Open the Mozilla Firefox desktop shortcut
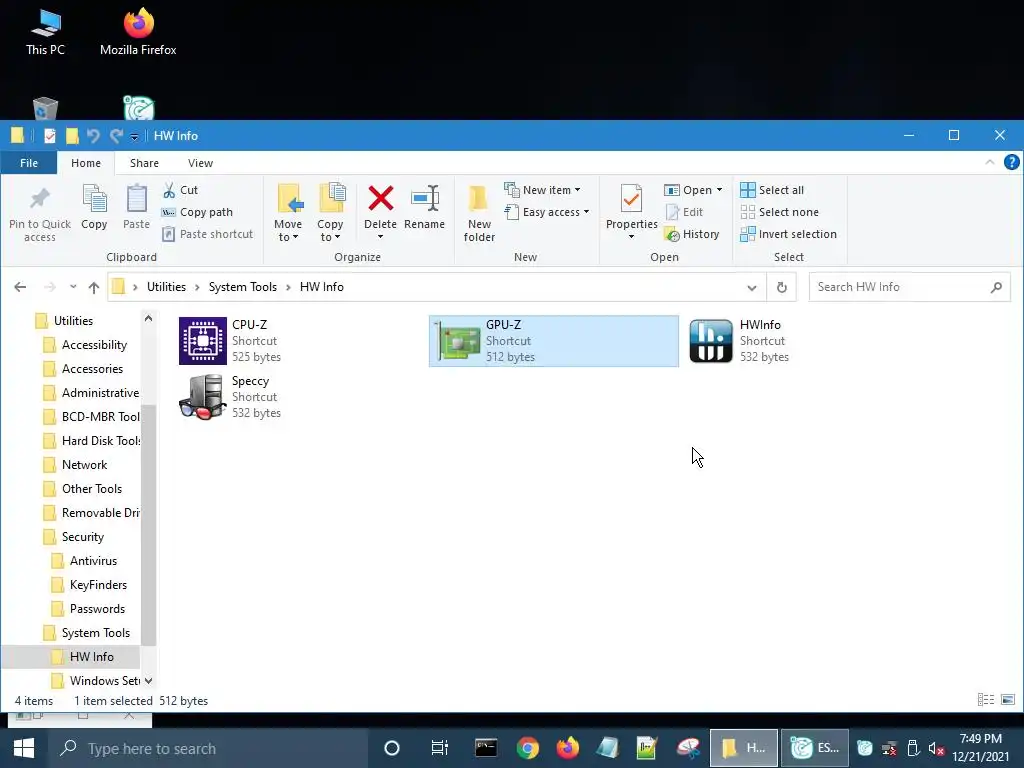The height and width of the screenshot is (768, 1024). [138, 31]
